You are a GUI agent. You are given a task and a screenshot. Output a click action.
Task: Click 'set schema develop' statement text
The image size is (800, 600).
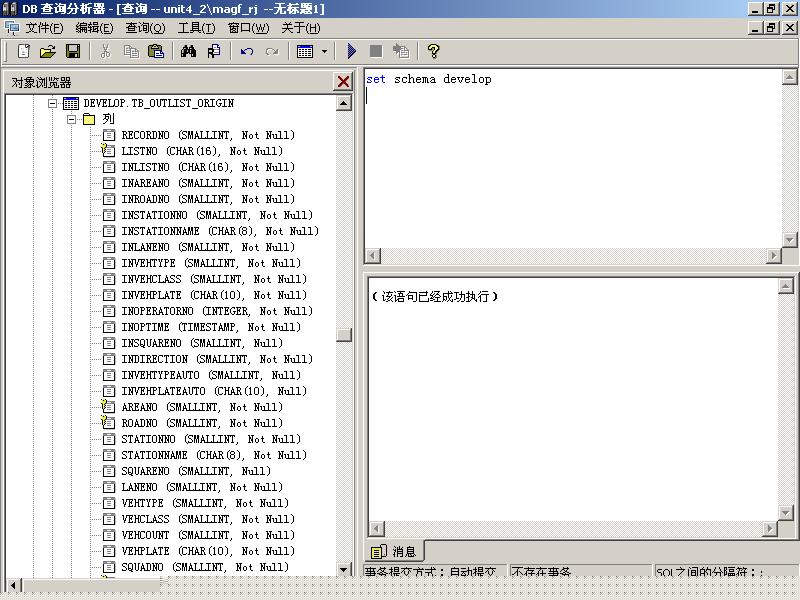click(x=429, y=79)
